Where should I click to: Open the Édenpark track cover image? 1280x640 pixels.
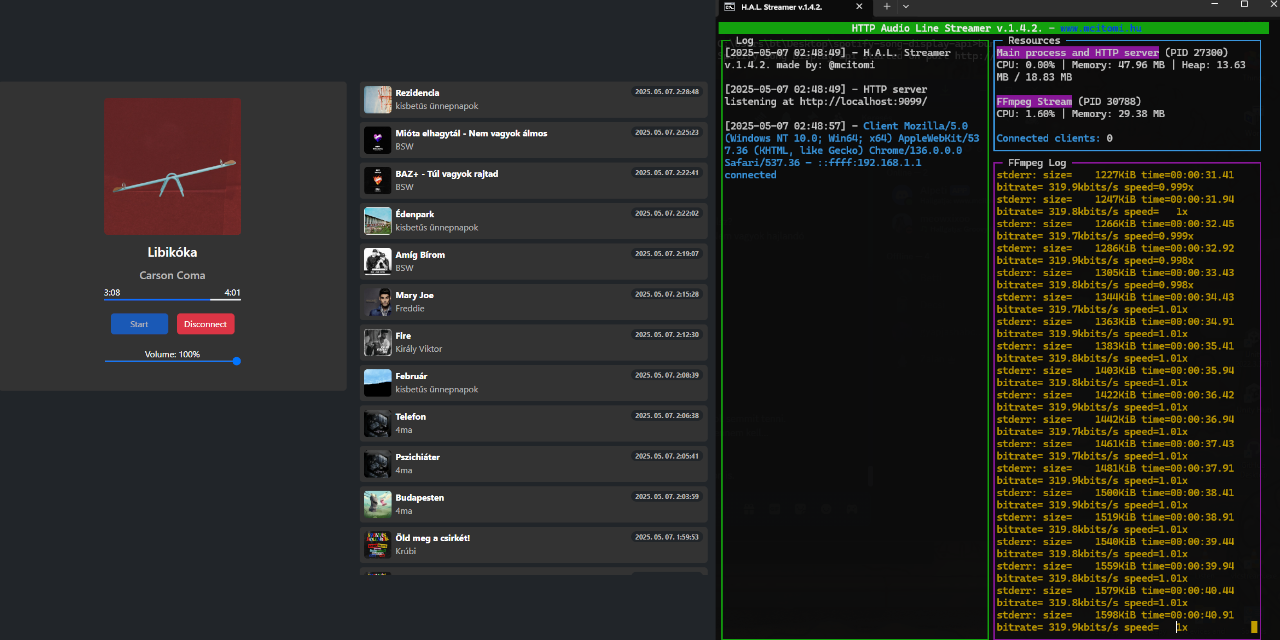378,221
